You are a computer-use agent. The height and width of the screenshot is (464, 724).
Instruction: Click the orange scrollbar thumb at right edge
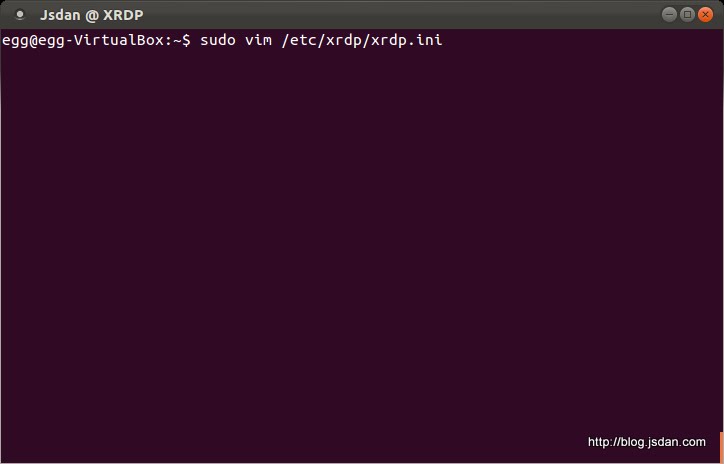[x=720, y=447]
